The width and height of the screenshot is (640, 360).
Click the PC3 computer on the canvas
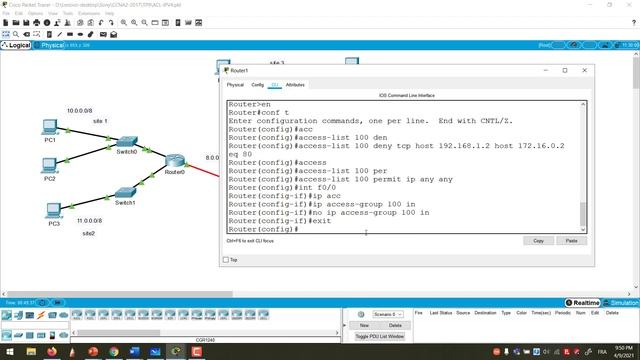(53, 211)
